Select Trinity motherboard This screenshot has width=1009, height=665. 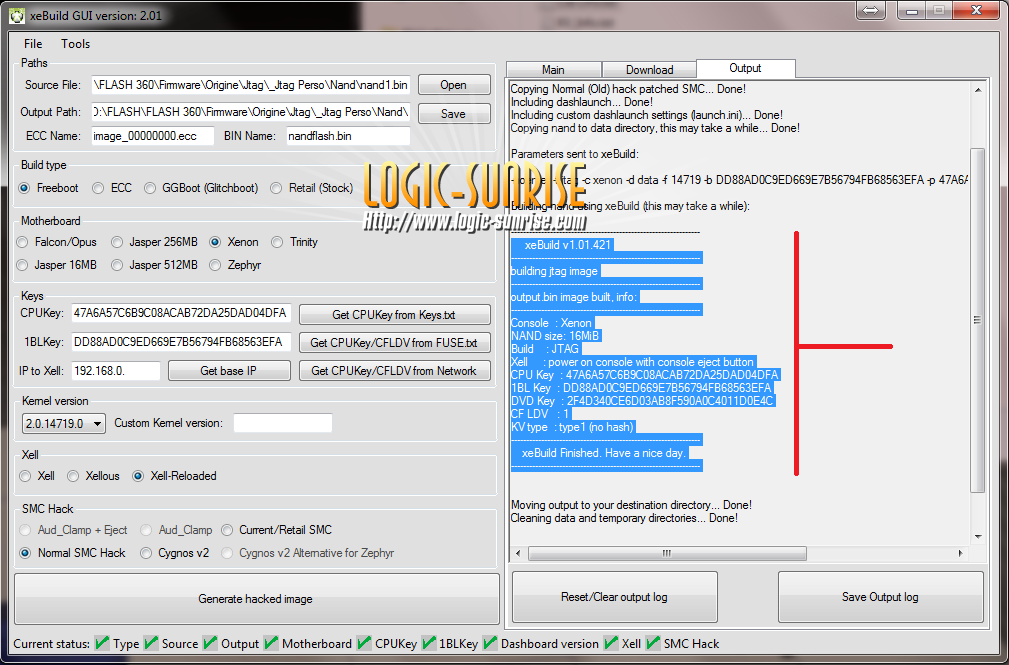tap(295, 242)
